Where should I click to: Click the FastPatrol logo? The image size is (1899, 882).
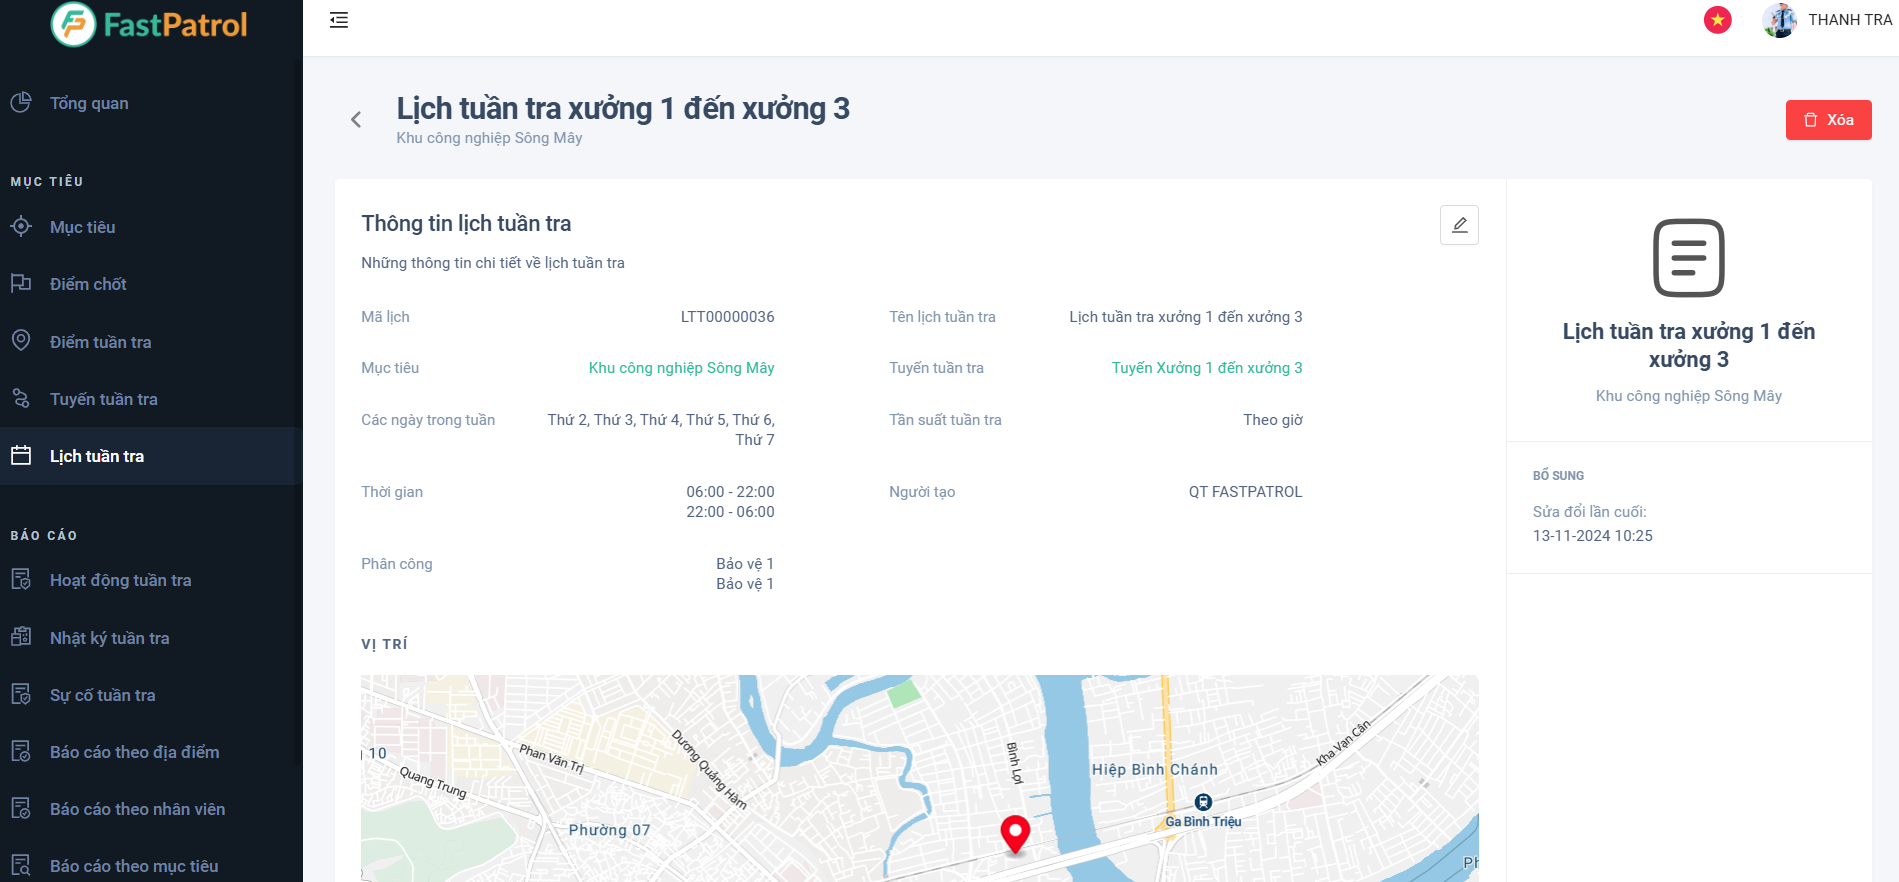[149, 24]
